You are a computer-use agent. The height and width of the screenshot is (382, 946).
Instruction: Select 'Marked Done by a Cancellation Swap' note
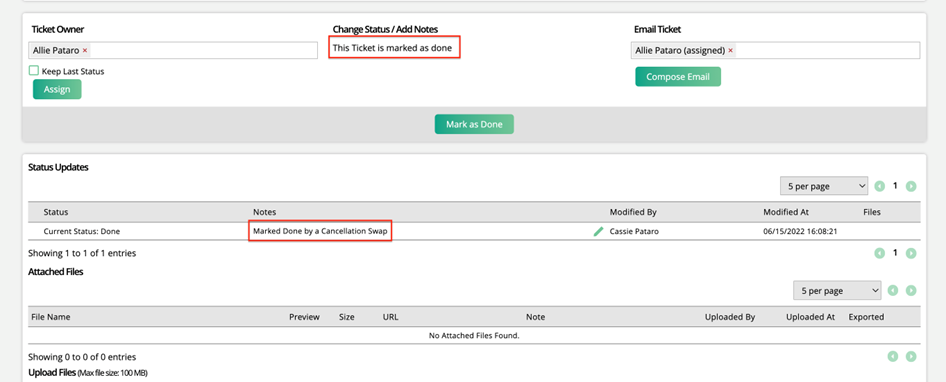click(320, 231)
